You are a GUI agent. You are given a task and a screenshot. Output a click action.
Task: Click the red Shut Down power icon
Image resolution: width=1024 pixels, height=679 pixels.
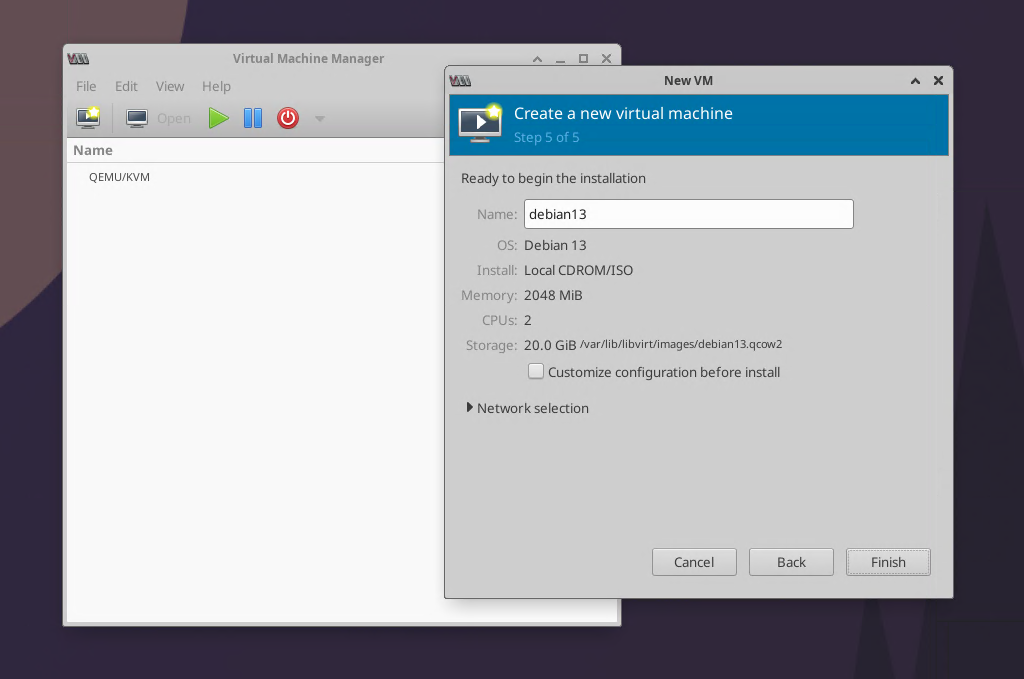coord(288,118)
